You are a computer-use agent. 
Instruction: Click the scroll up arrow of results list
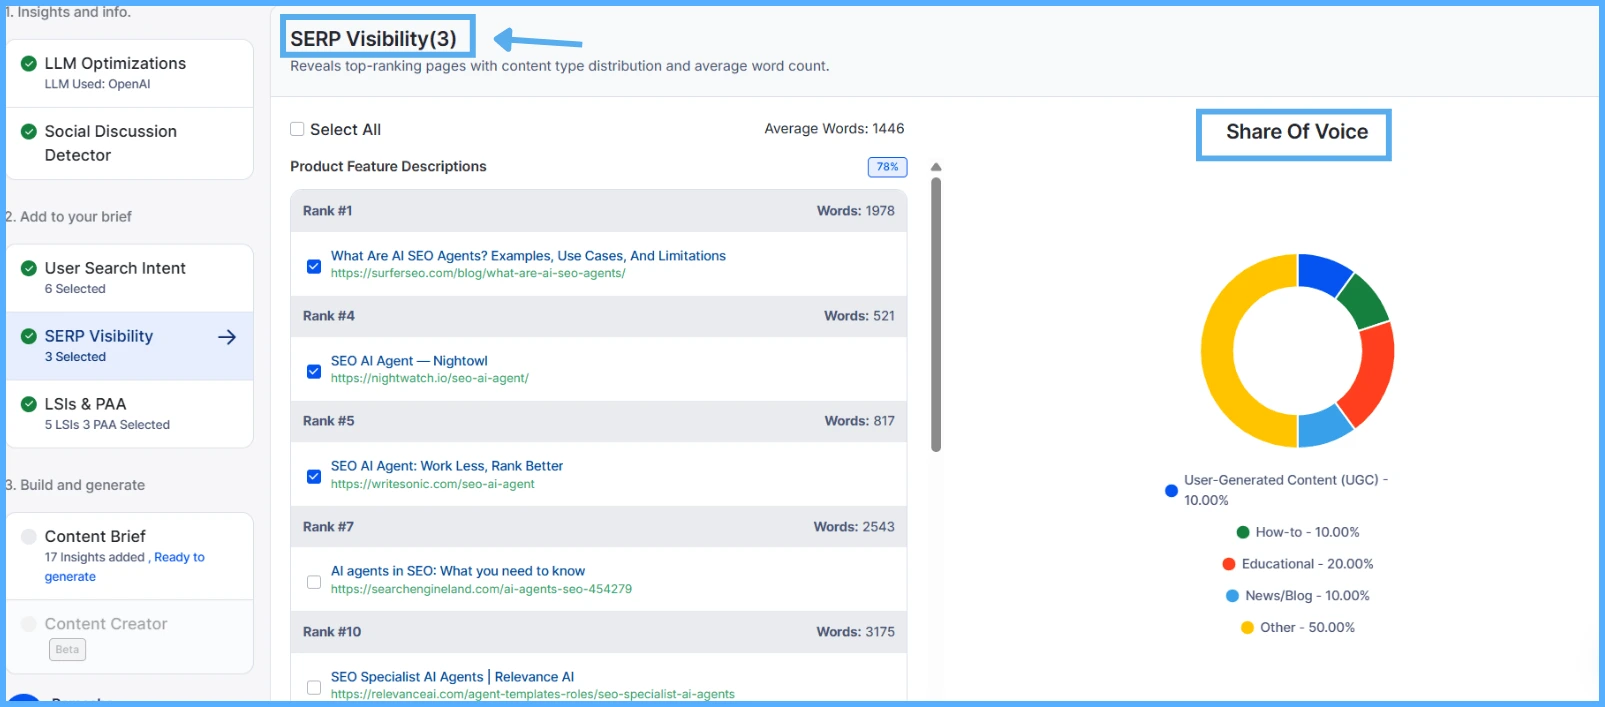tap(936, 167)
